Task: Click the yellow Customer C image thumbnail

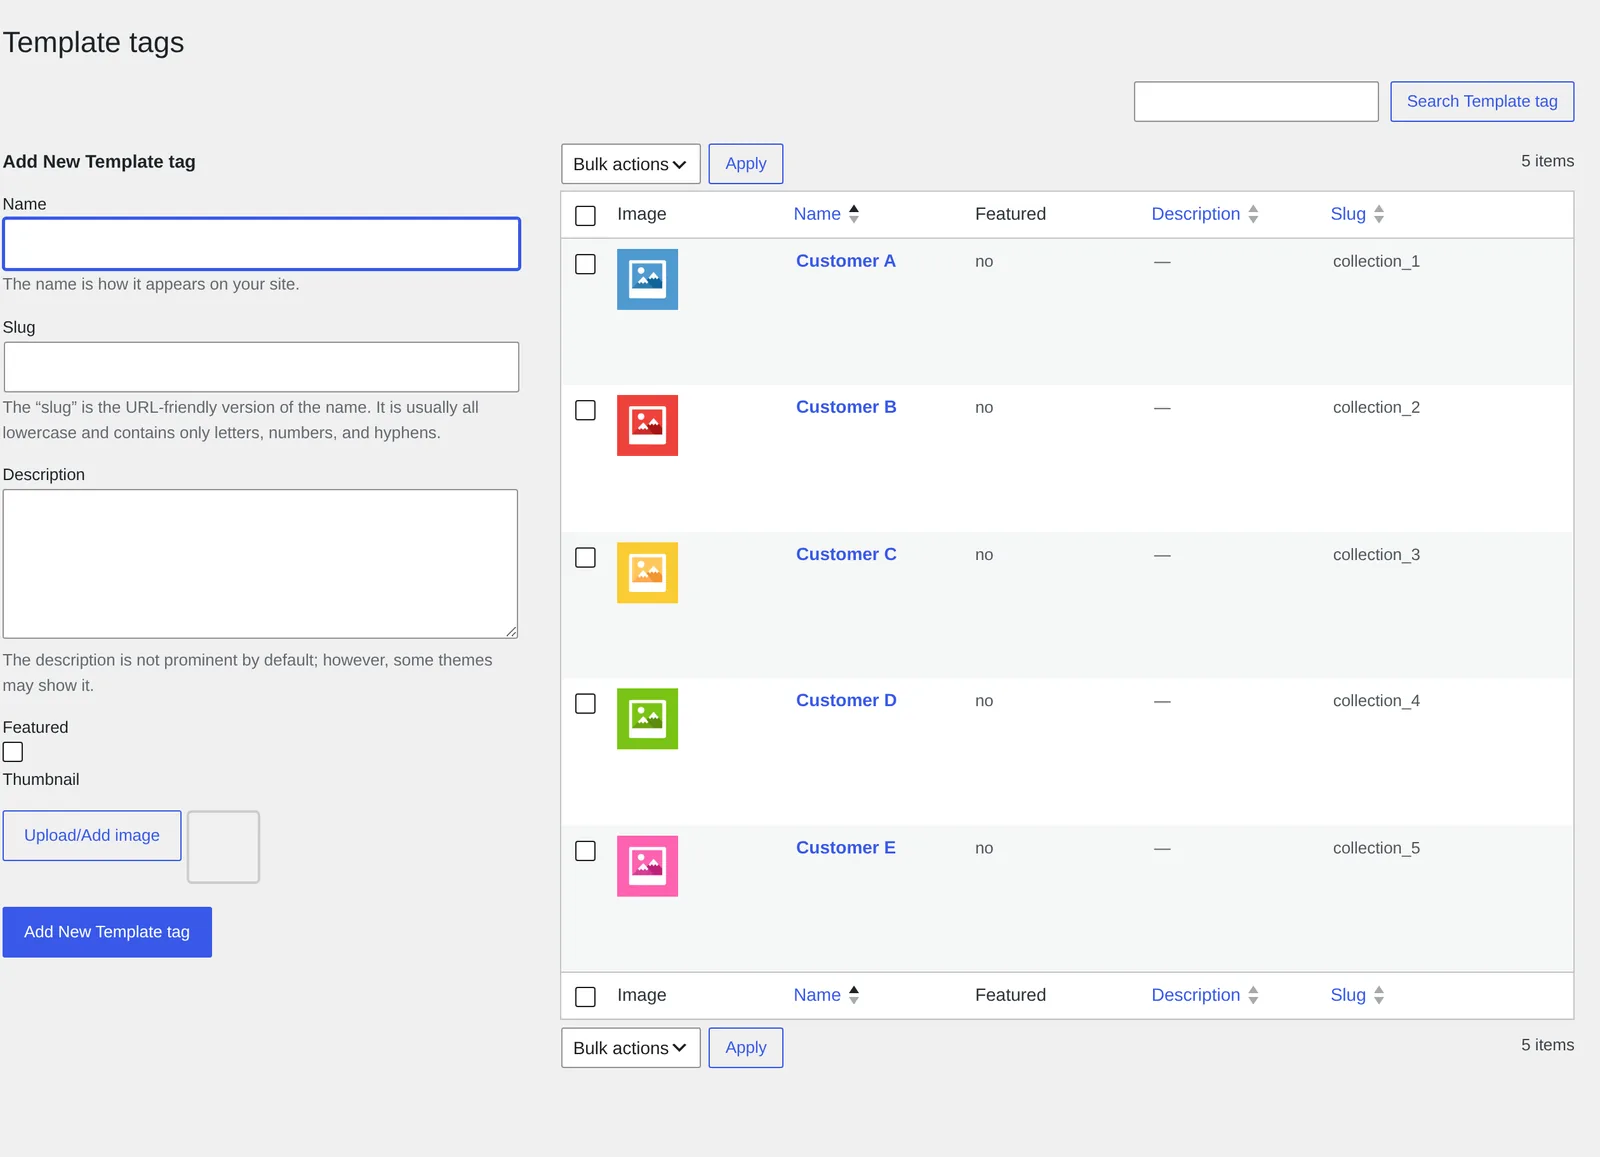Action: pyautogui.click(x=647, y=572)
